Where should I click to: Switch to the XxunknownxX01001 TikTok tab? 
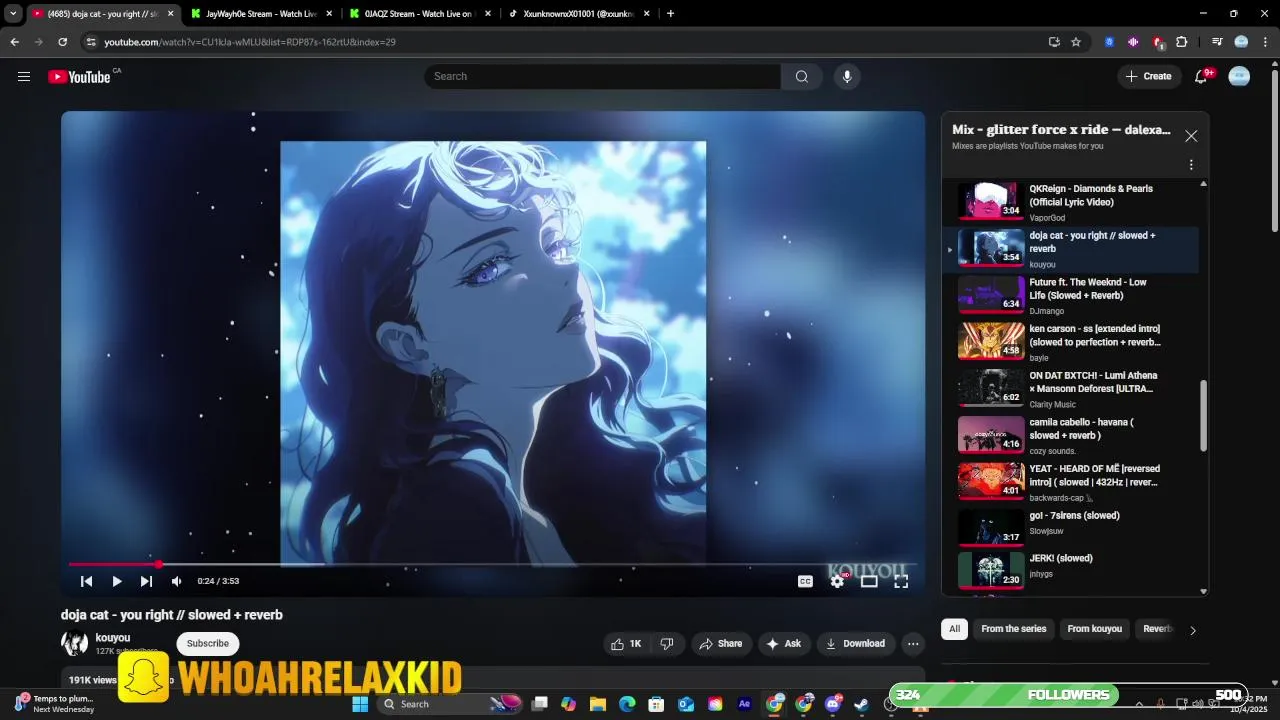(578, 14)
